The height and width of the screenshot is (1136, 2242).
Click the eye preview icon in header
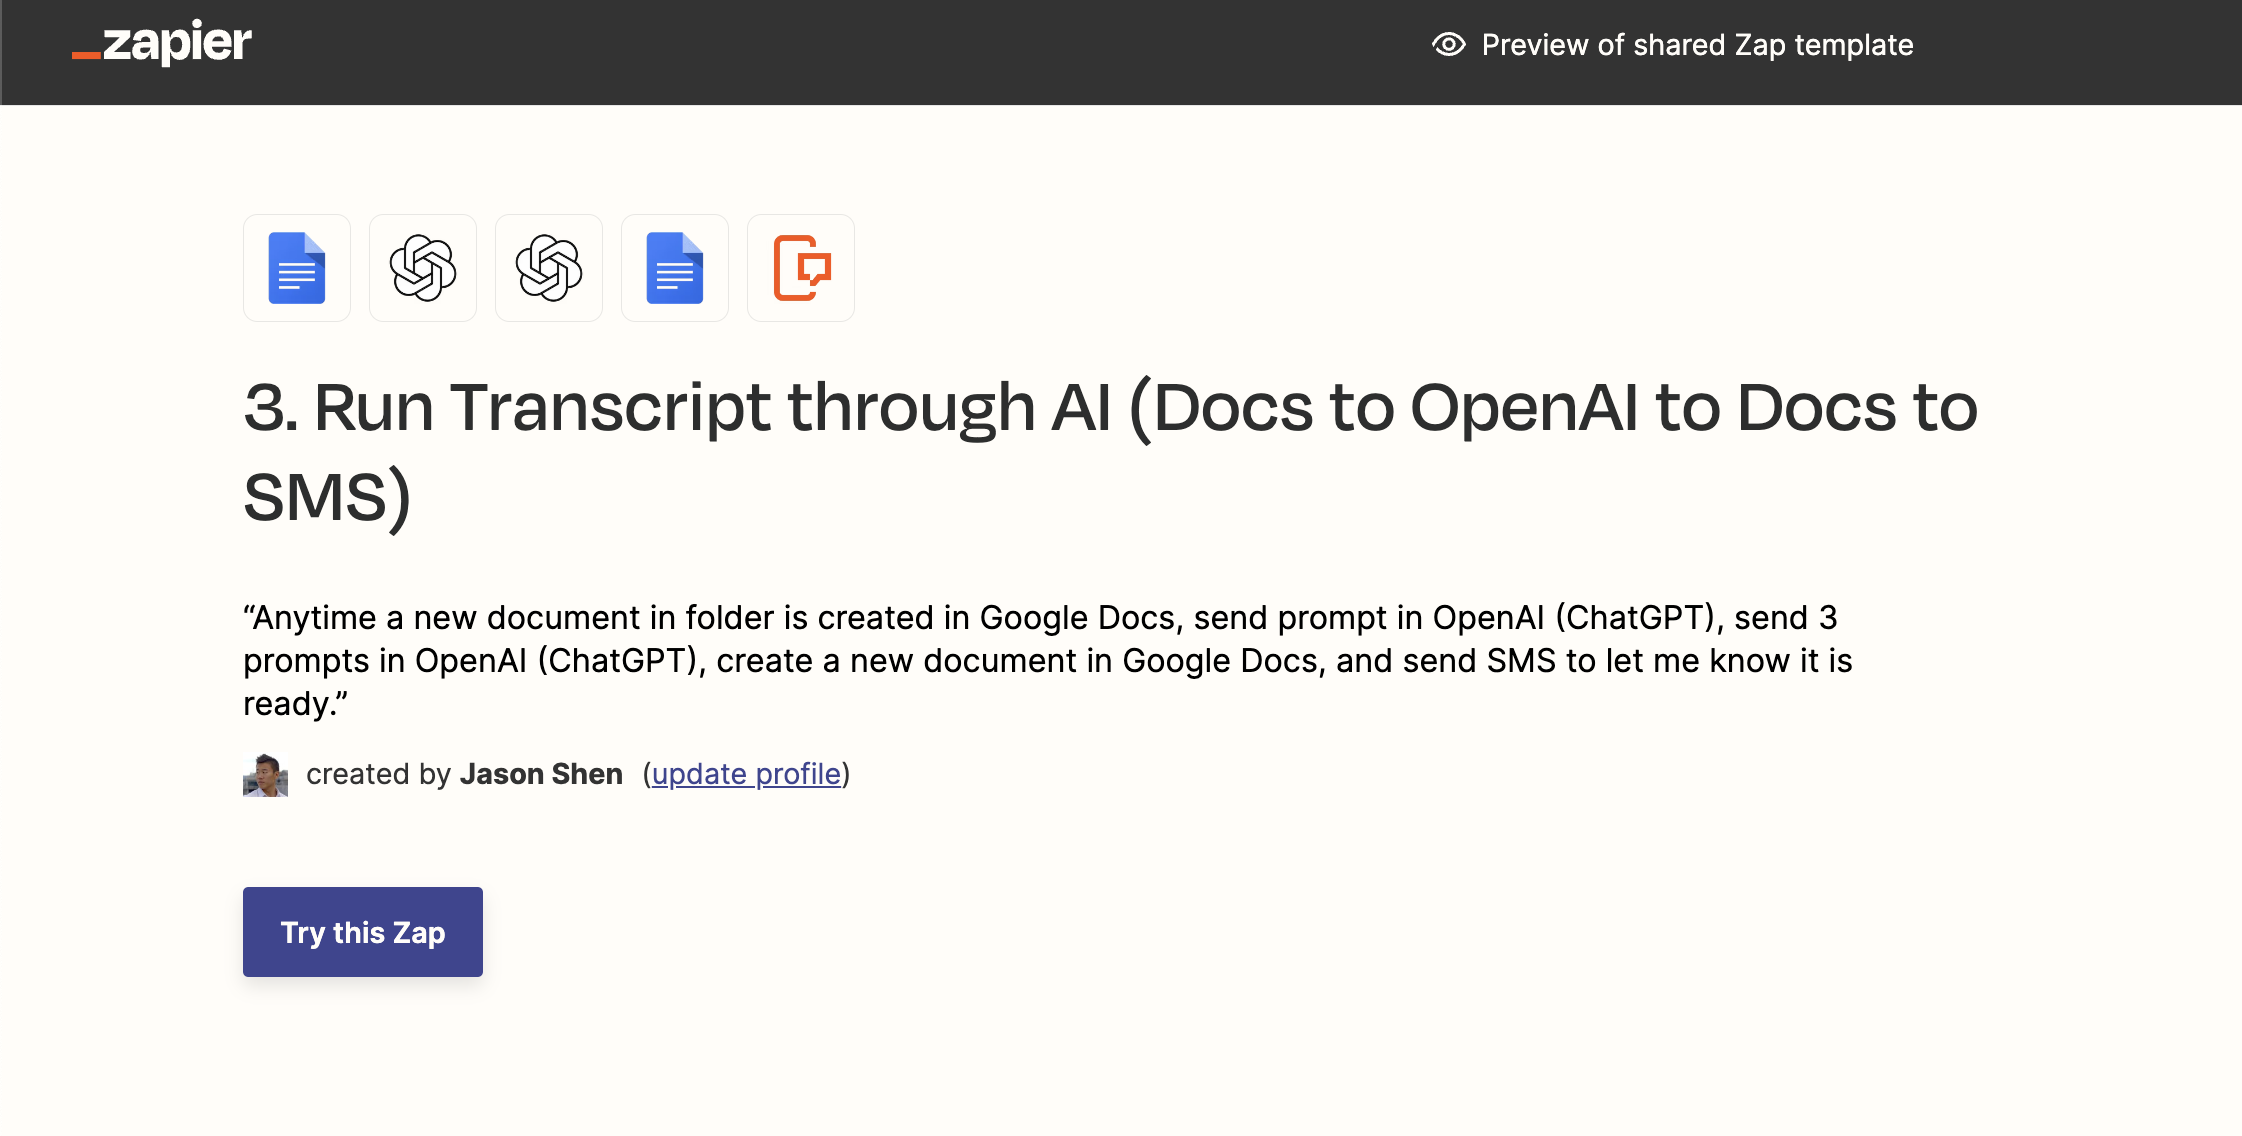point(1449,45)
